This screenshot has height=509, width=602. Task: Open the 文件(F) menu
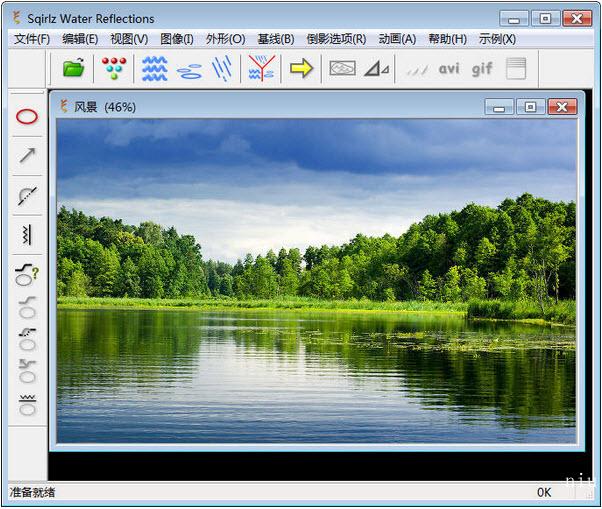coord(32,39)
